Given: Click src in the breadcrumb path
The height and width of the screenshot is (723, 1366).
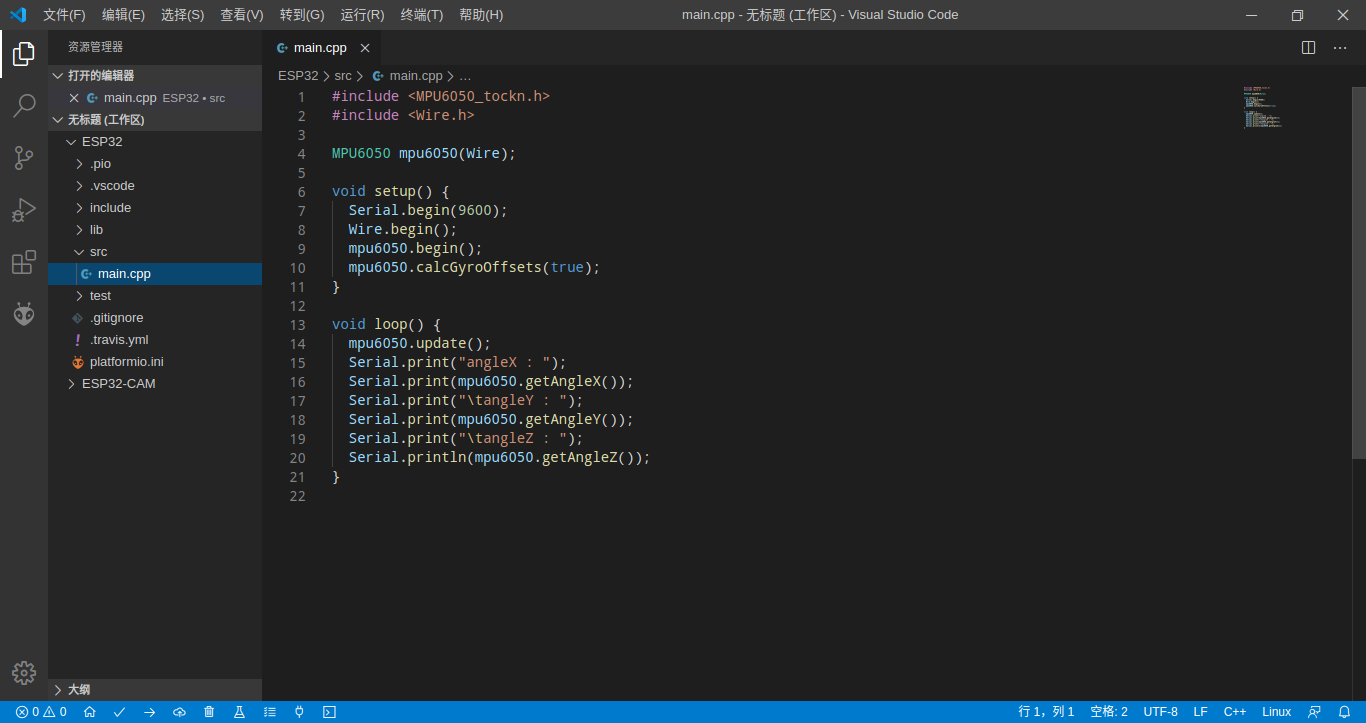Looking at the screenshot, I should click(343, 76).
